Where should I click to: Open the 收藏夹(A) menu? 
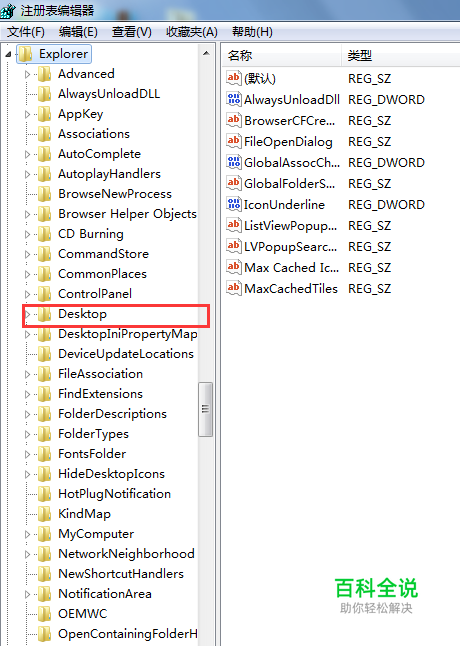pyautogui.click(x=191, y=32)
